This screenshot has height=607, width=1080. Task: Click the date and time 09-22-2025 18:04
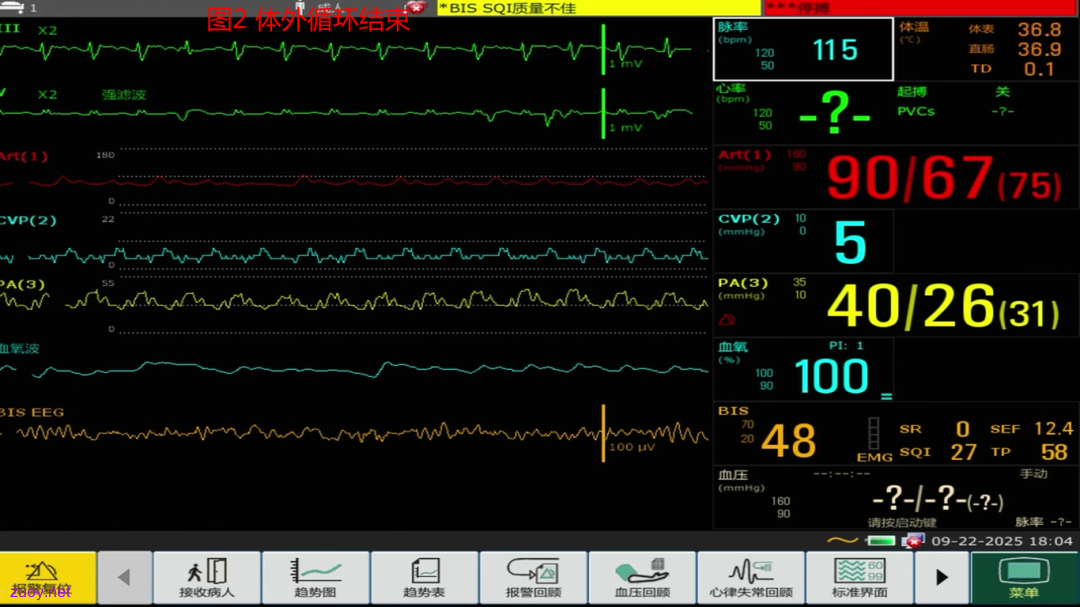[x=1001, y=541]
